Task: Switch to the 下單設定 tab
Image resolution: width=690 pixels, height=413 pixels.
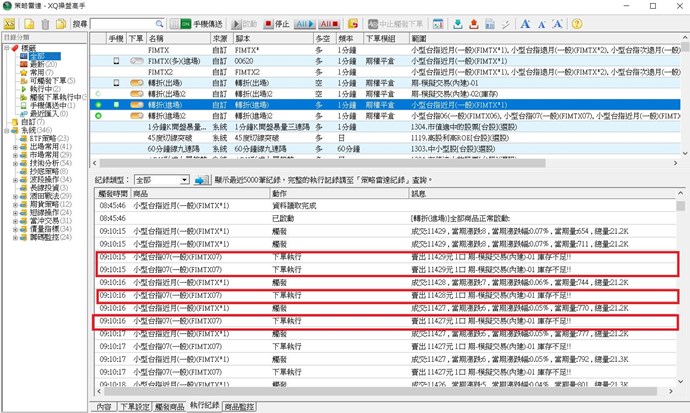Action: coord(135,407)
